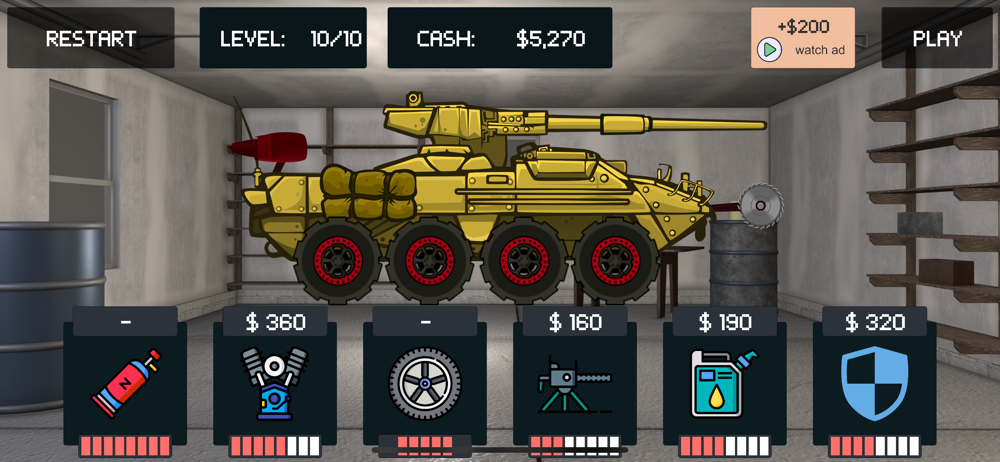Click the RESTART button
1000x462 pixels.
(91, 38)
